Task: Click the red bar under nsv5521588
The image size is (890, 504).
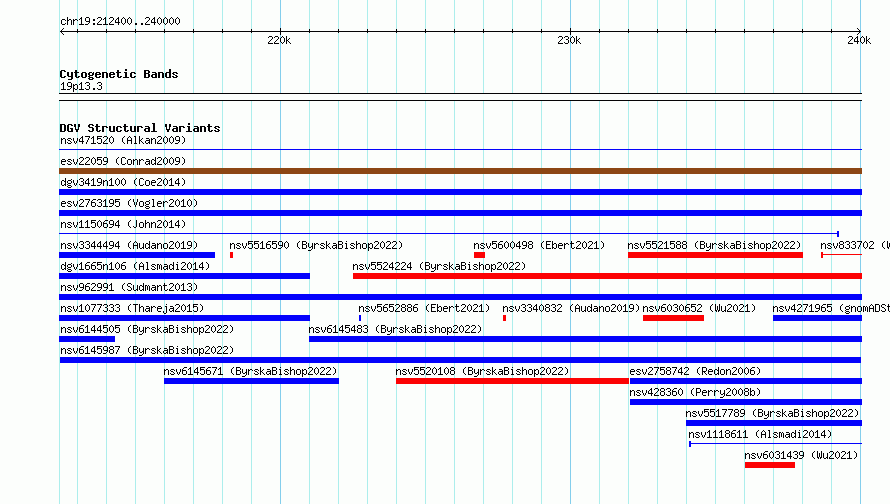Action: [x=715, y=255]
